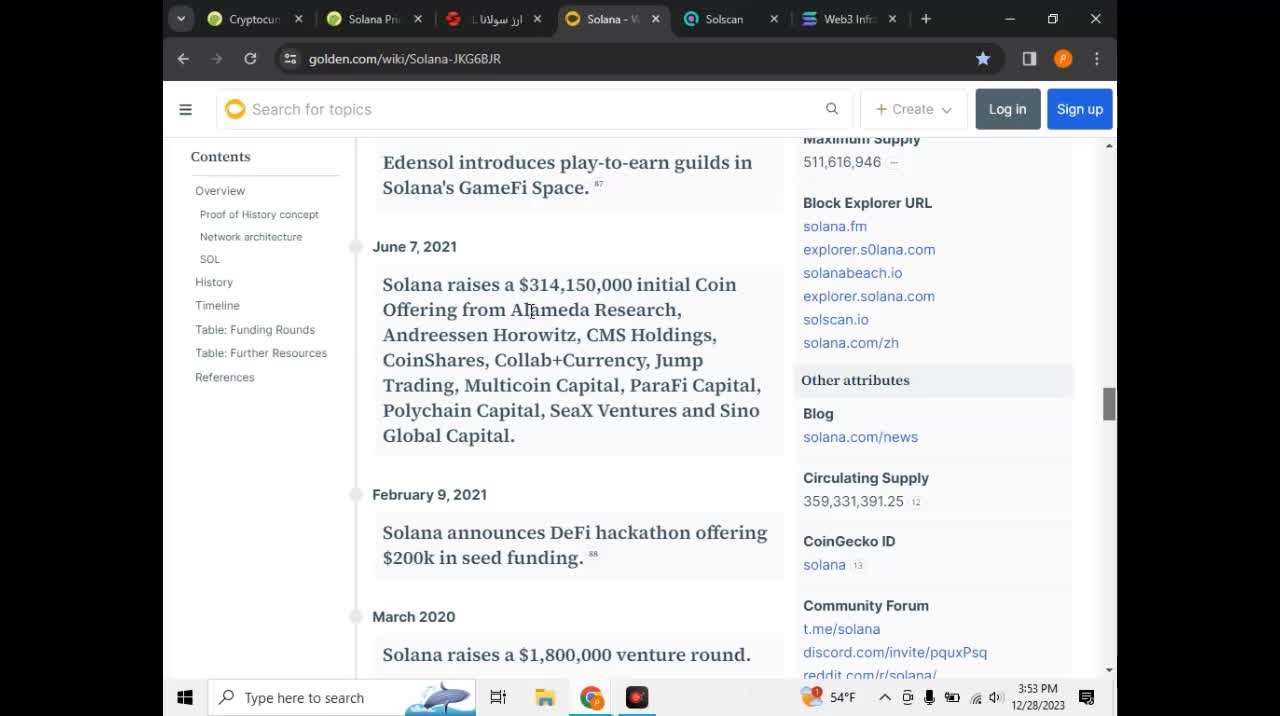Screen dimensions: 1280x716
Task: Jump to Timeline in the contents list
Action: [217, 305]
